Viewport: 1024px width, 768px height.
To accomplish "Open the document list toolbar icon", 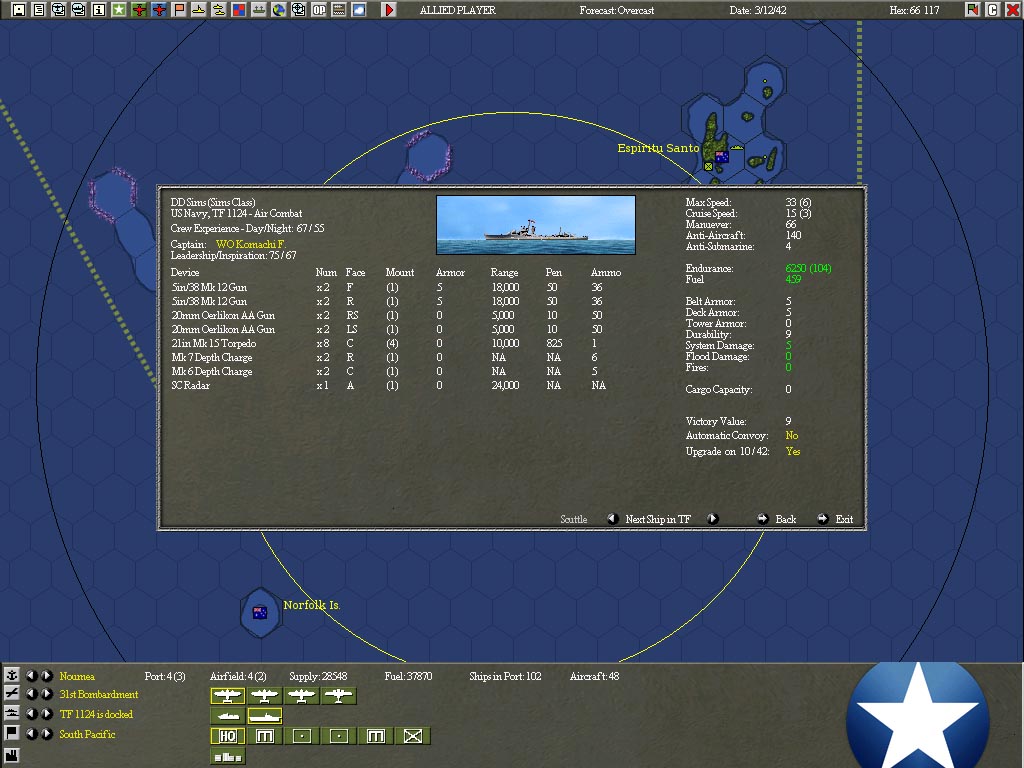I will (x=39, y=10).
